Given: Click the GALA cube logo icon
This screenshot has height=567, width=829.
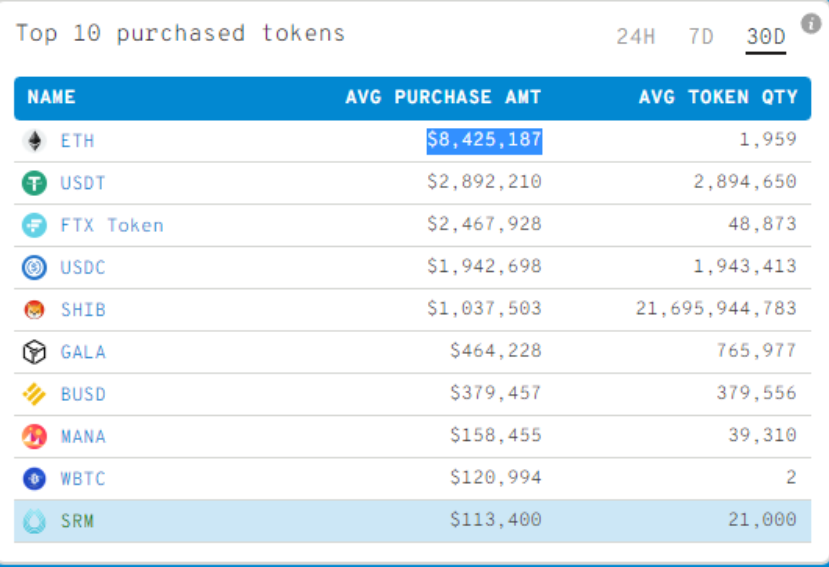Looking at the screenshot, I should (x=34, y=352).
